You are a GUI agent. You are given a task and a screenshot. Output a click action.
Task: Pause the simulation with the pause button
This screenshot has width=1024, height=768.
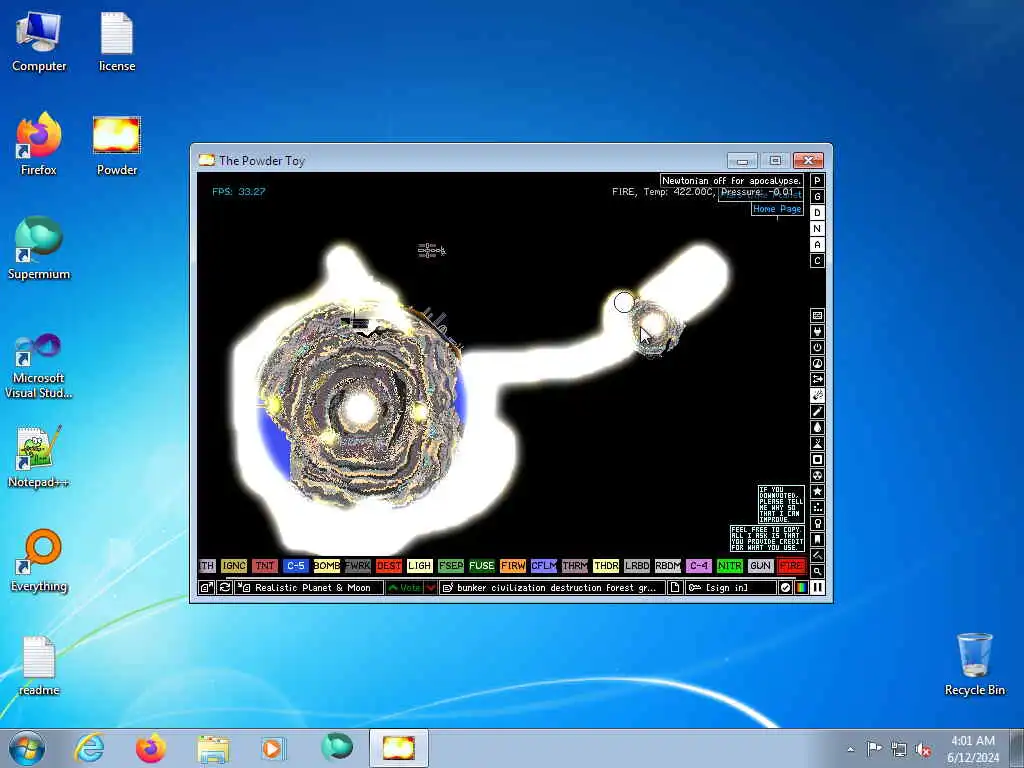[x=818, y=588]
